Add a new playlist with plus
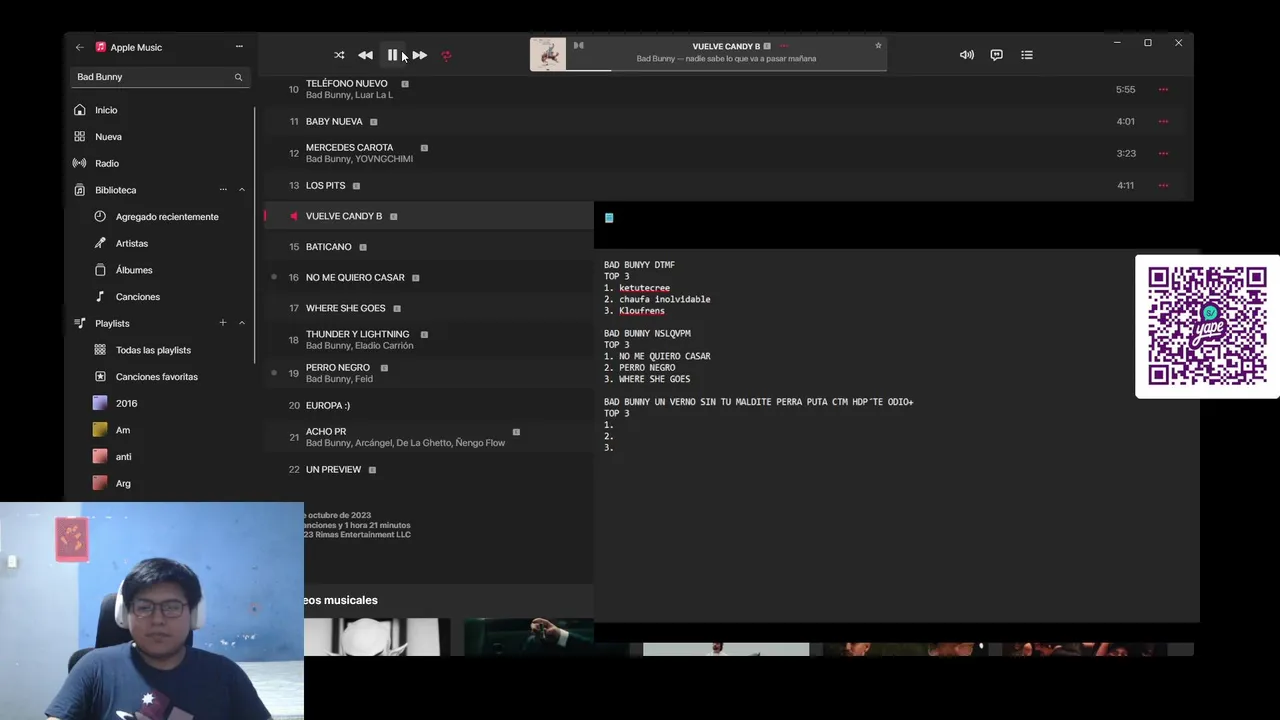 point(223,323)
